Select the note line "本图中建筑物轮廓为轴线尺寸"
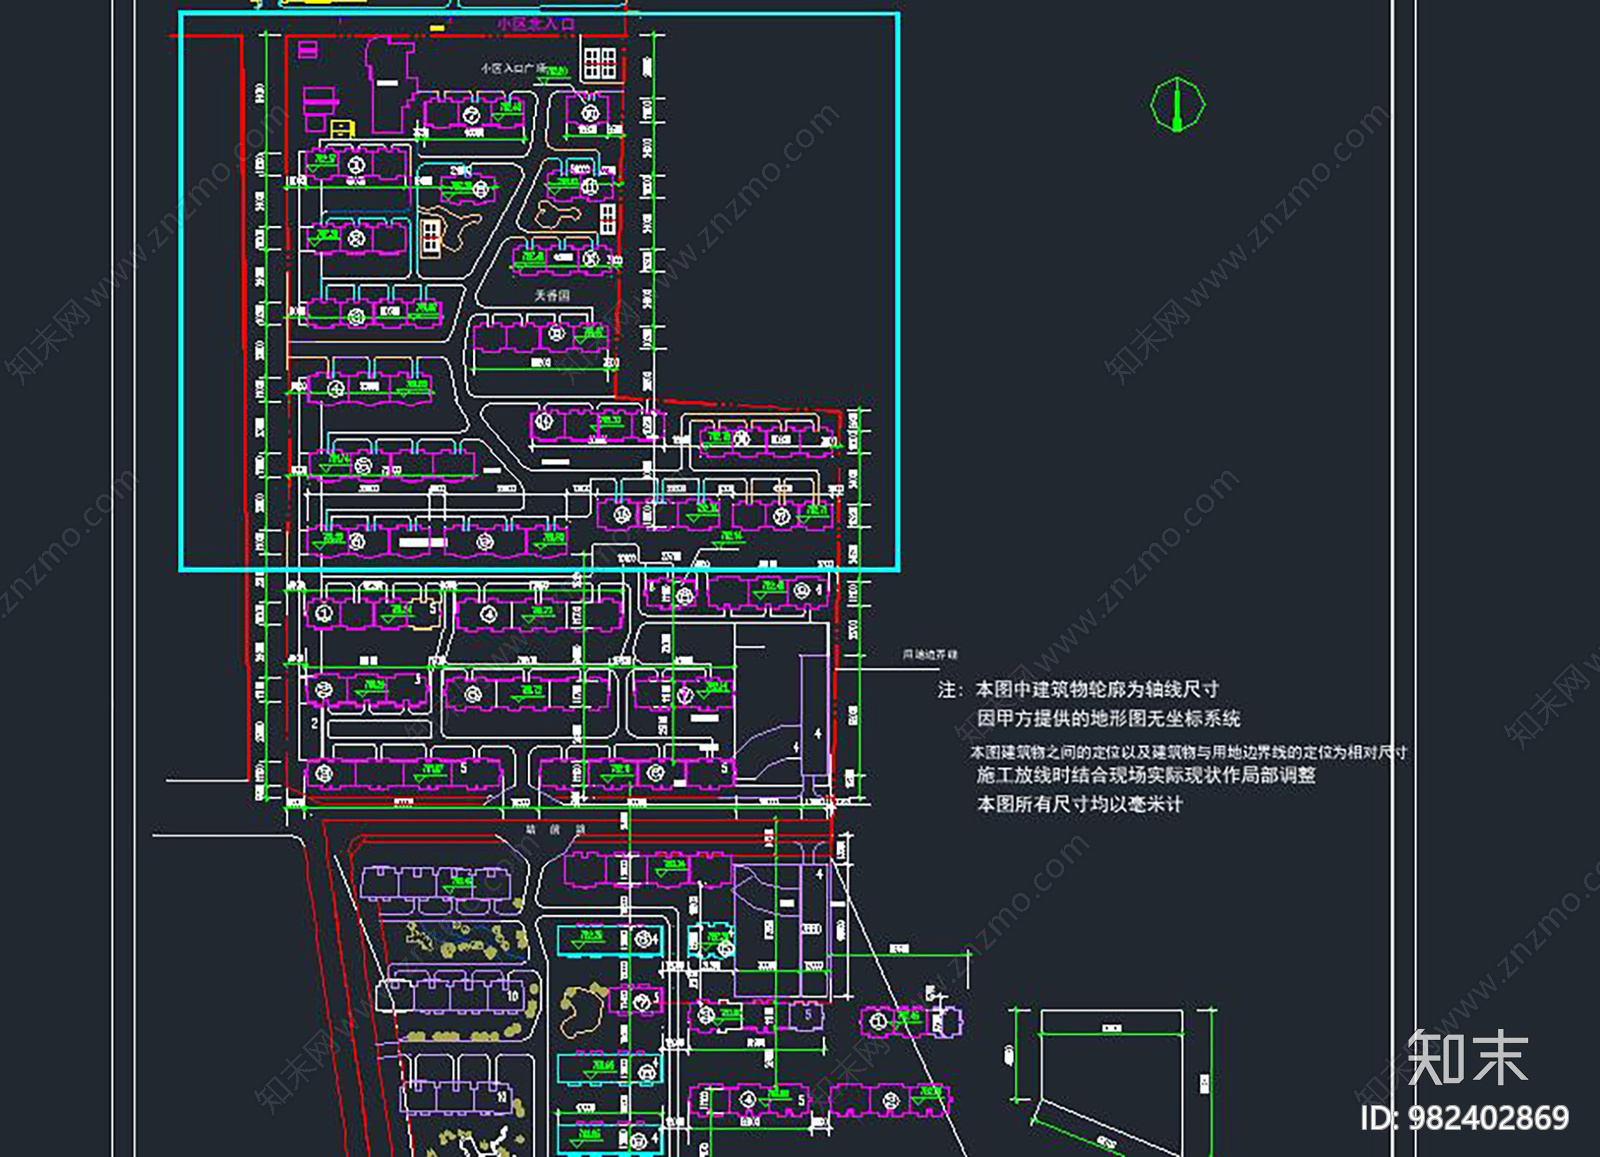1600x1157 pixels. pyautogui.click(x=1097, y=689)
